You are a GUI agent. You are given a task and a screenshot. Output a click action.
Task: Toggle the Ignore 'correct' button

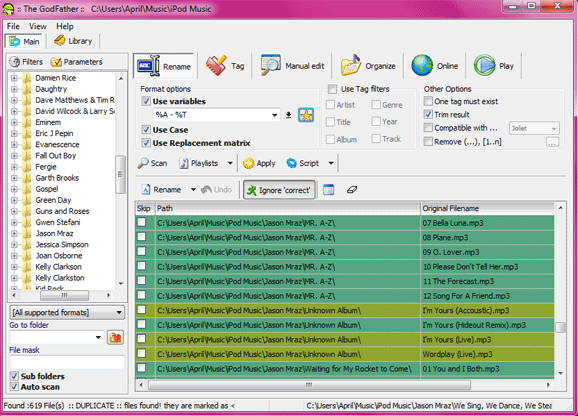click(x=279, y=190)
